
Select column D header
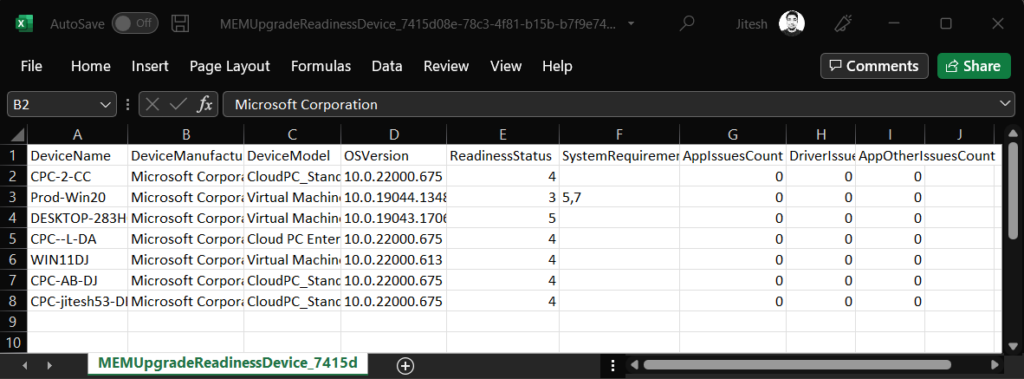(394, 135)
